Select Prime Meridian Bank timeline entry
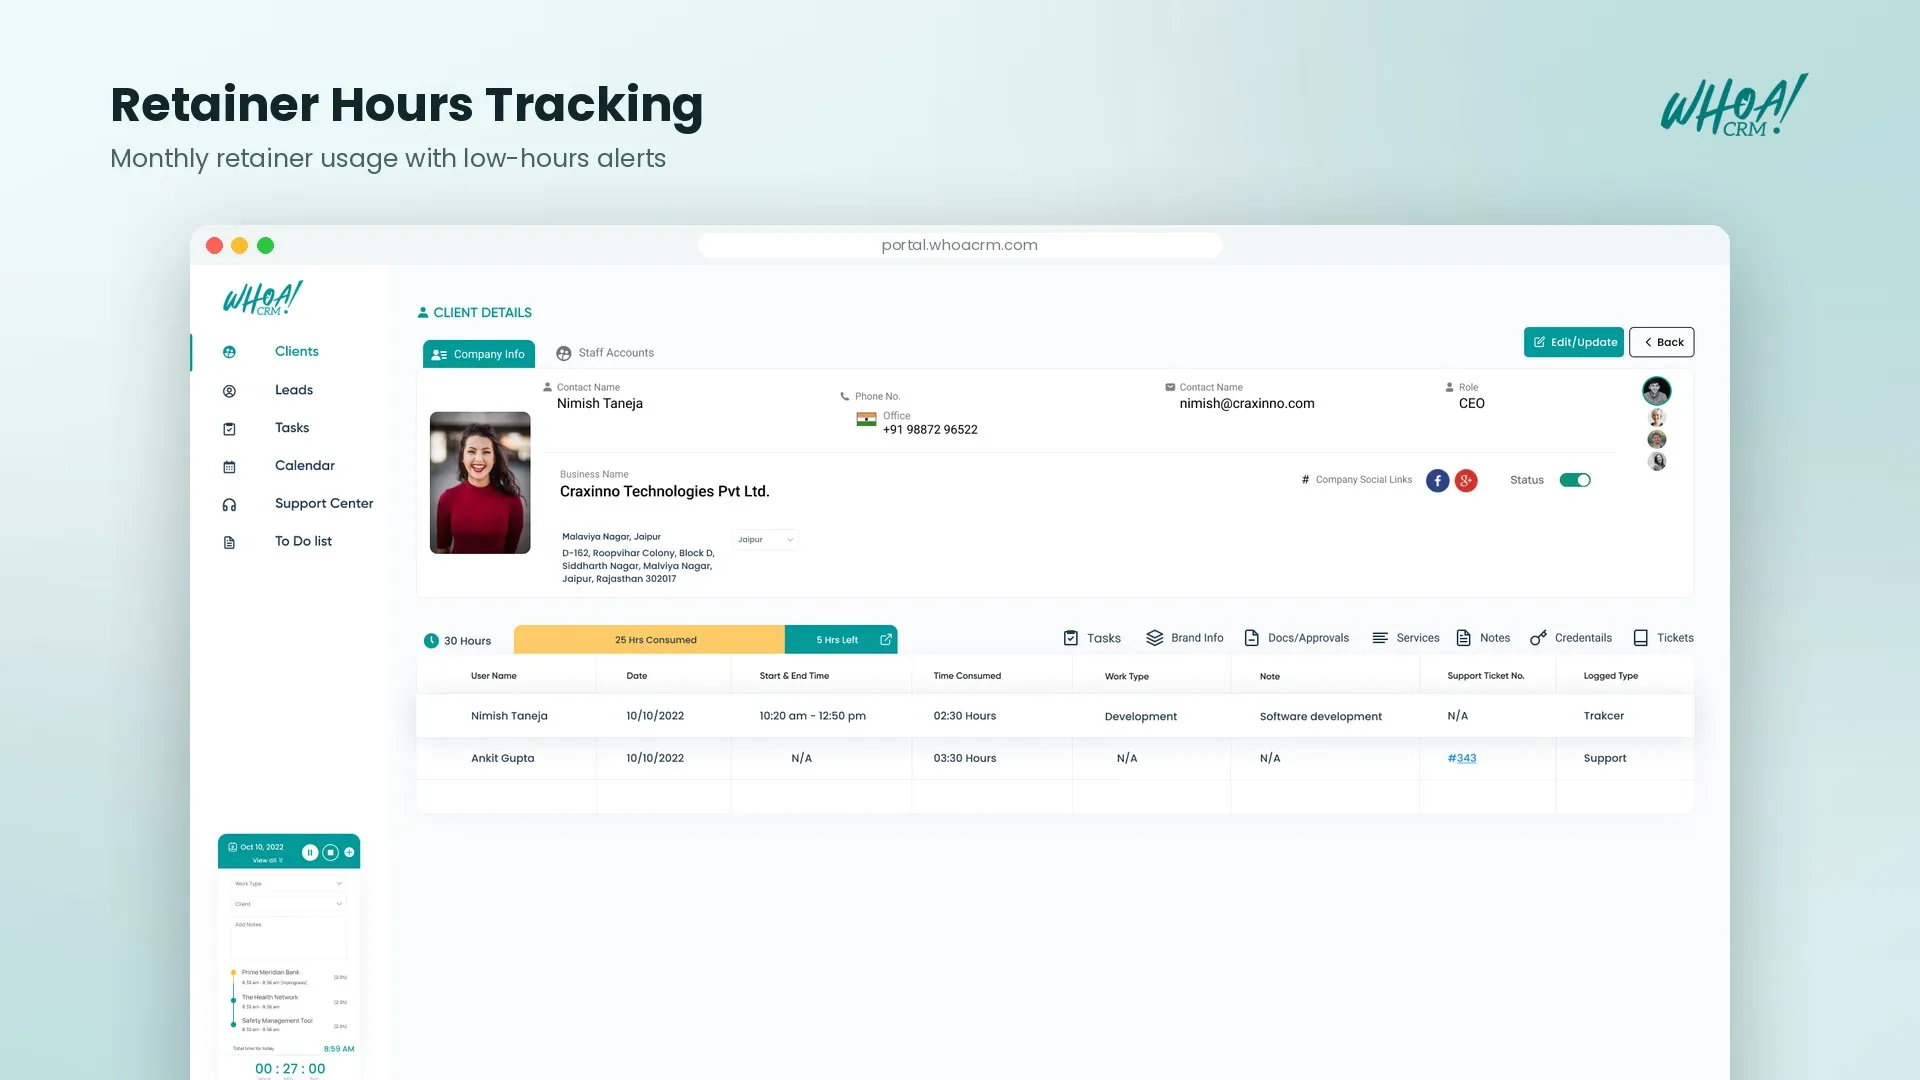Viewport: 1920px width, 1080px height. (x=288, y=977)
